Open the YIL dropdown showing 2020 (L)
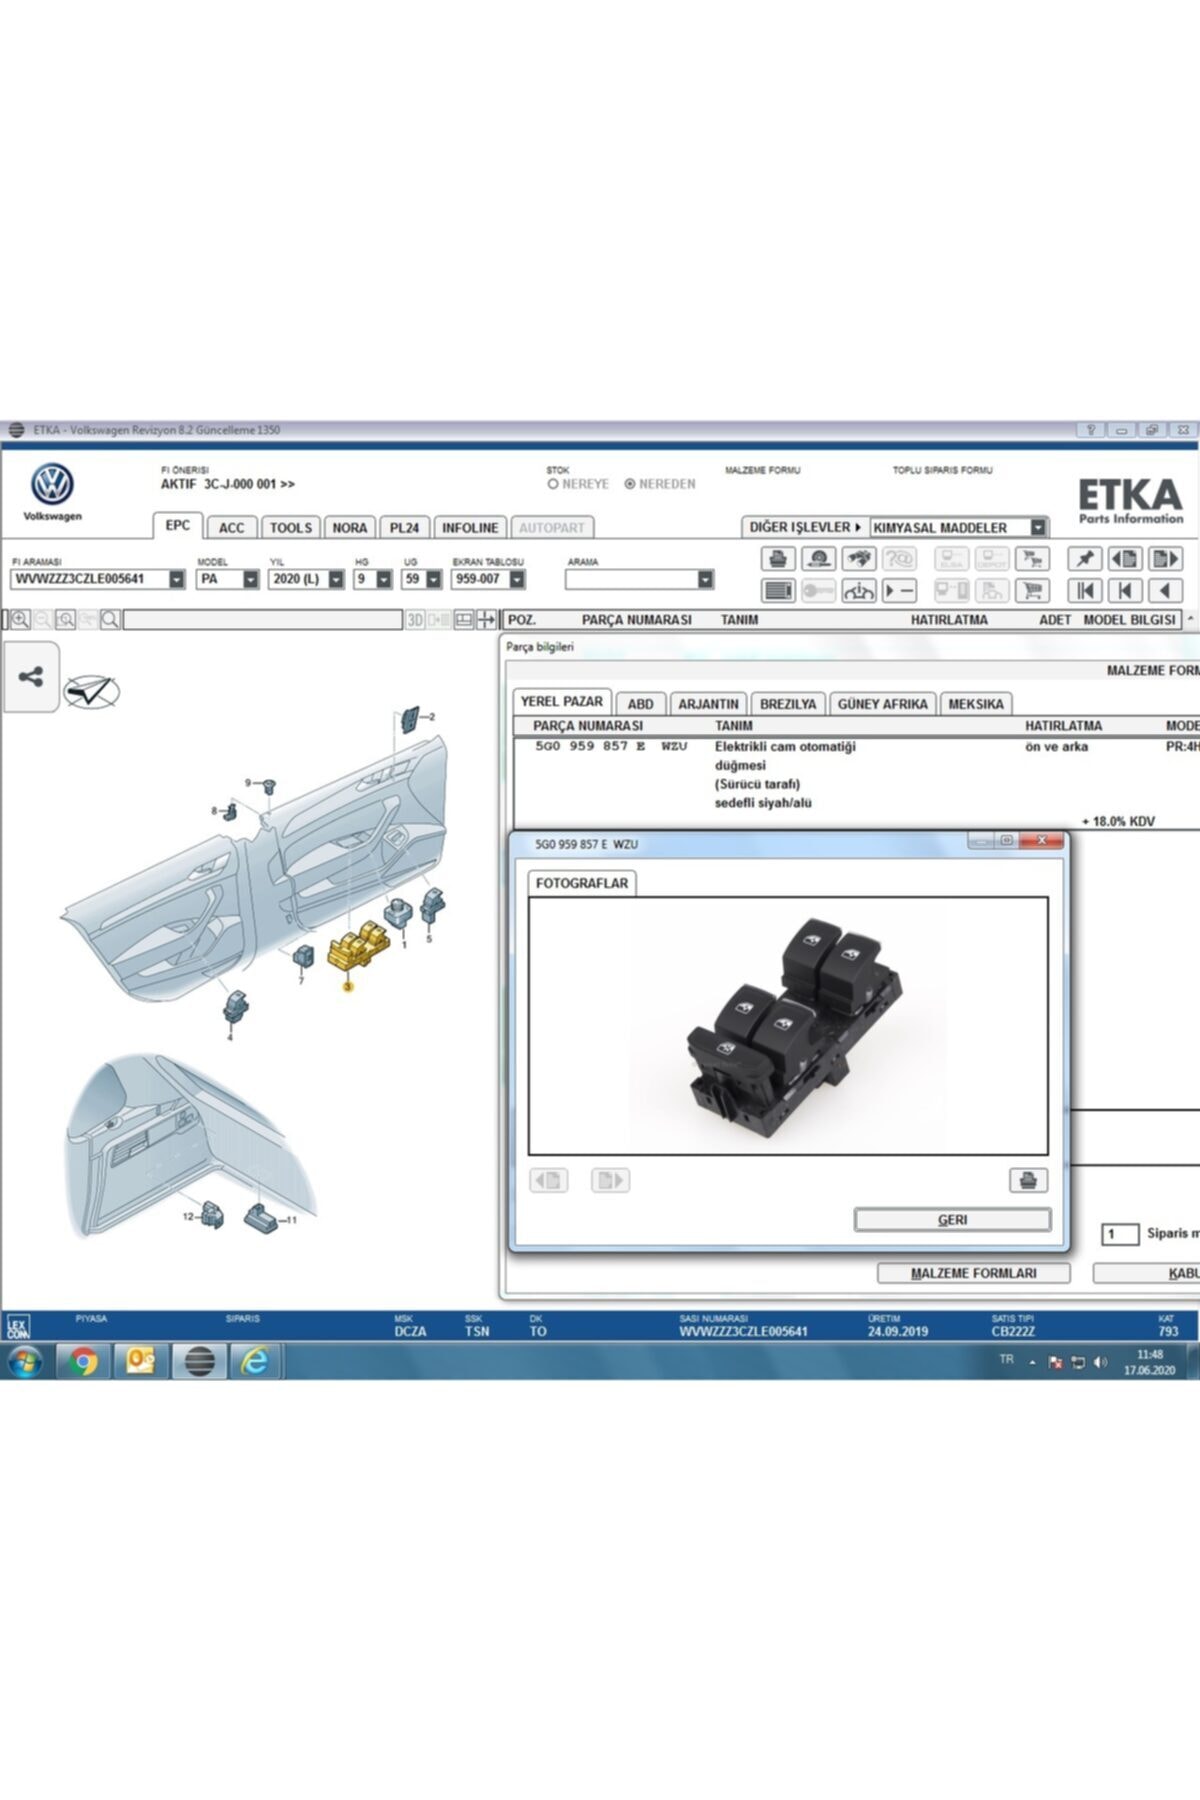This screenshot has height=1800, width=1200. pyautogui.click(x=336, y=579)
